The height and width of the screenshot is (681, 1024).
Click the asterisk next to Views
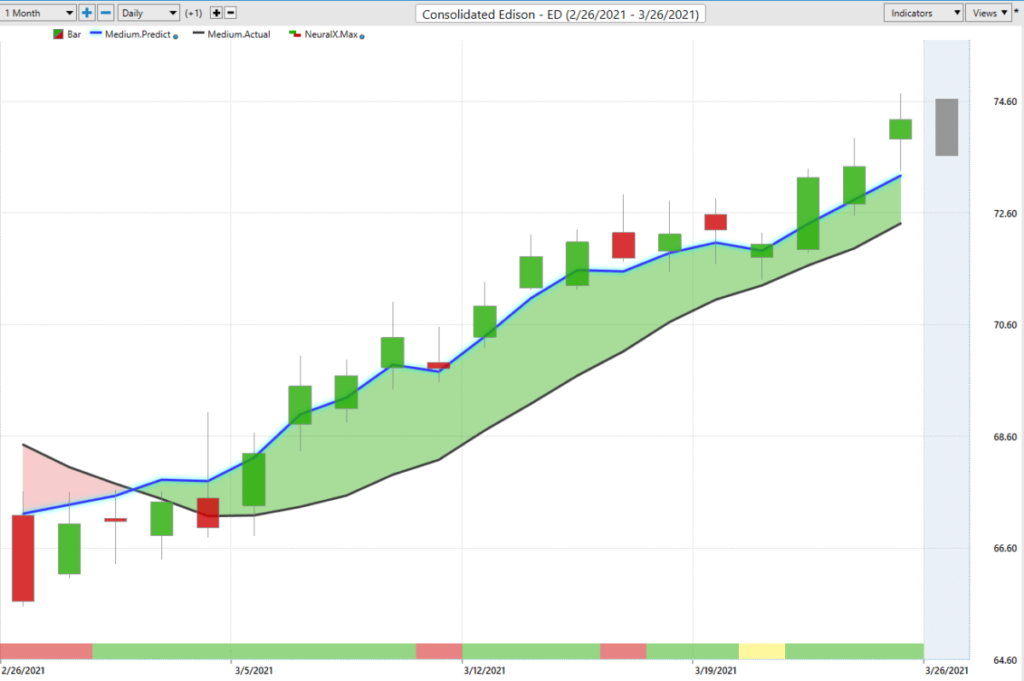click(x=1016, y=12)
